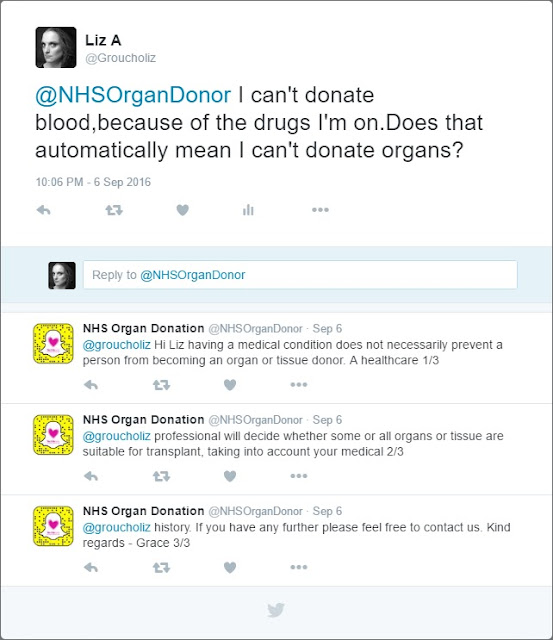Retweet the NHS reply ending 2/3
Screen dimensions: 553x640
coord(161,476)
